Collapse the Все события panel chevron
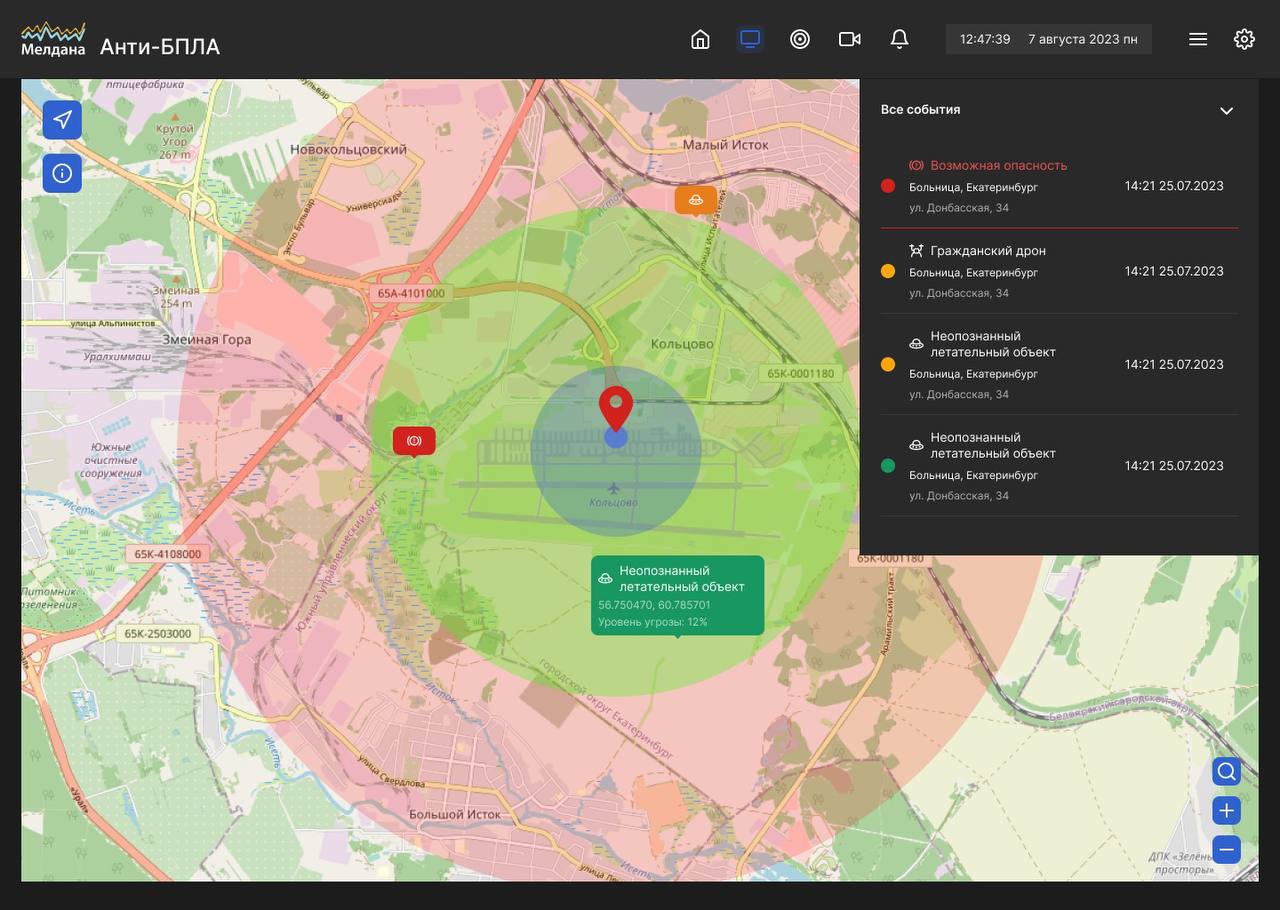Screen dimensions: 1280x910 coord(1226,110)
